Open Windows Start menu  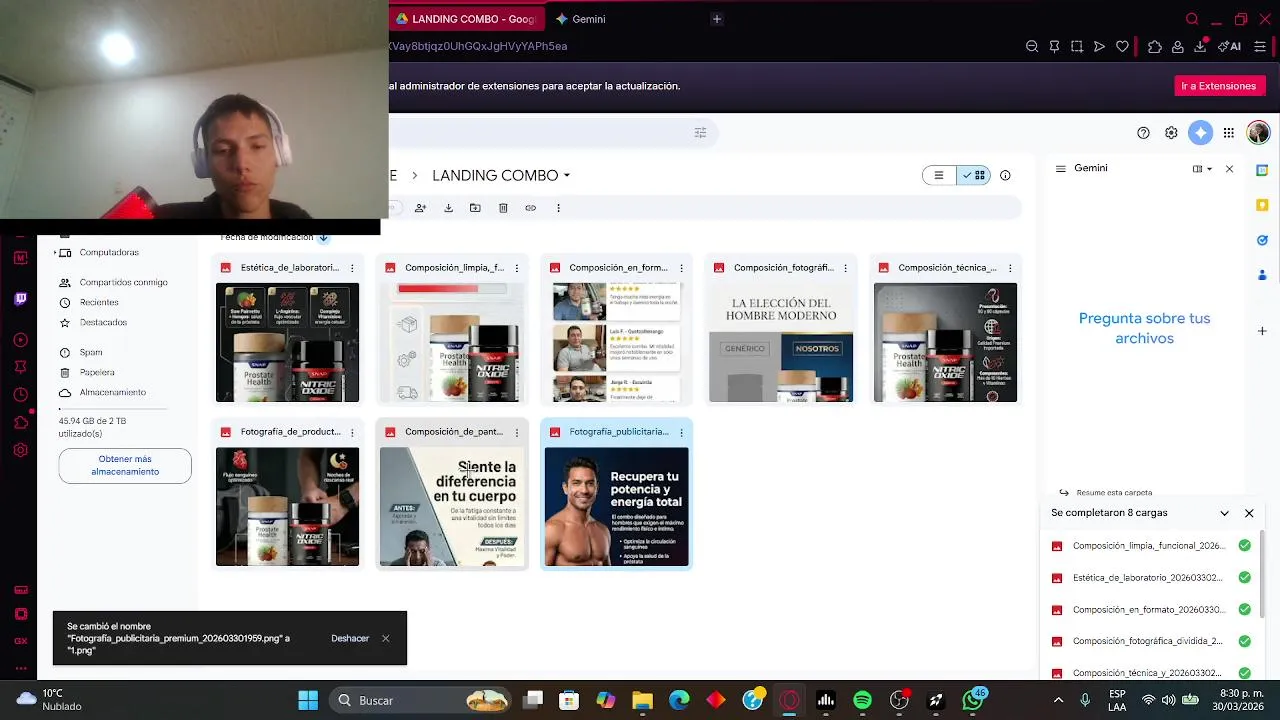tap(308, 700)
